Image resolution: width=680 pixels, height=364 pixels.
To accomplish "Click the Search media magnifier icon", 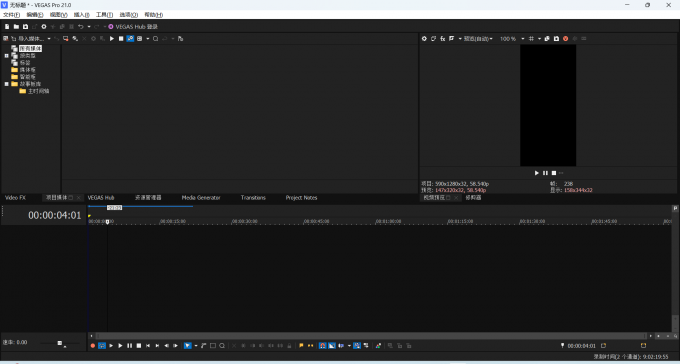I will click(x=155, y=39).
